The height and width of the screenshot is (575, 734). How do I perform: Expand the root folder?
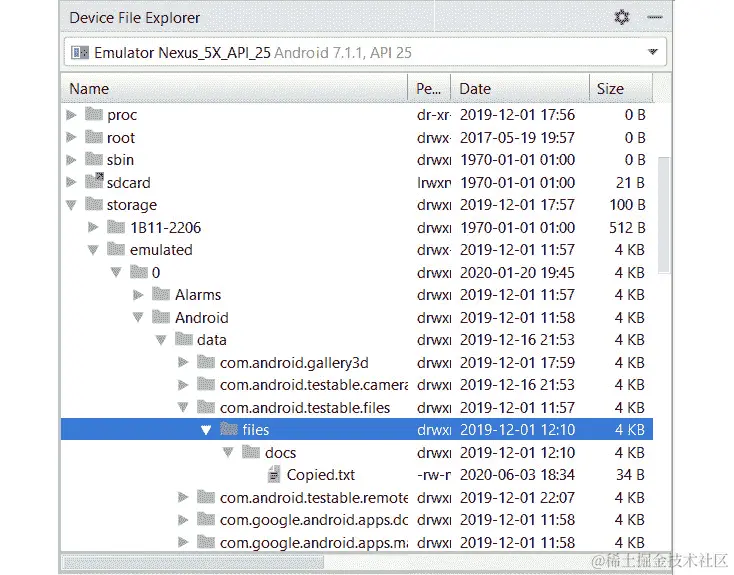[x=71, y=137]
